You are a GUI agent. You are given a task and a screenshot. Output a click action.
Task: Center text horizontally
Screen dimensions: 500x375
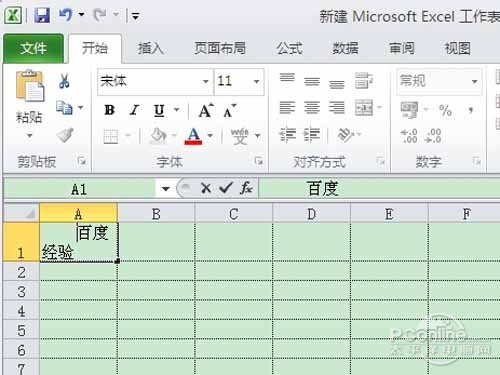coord(312,108)
